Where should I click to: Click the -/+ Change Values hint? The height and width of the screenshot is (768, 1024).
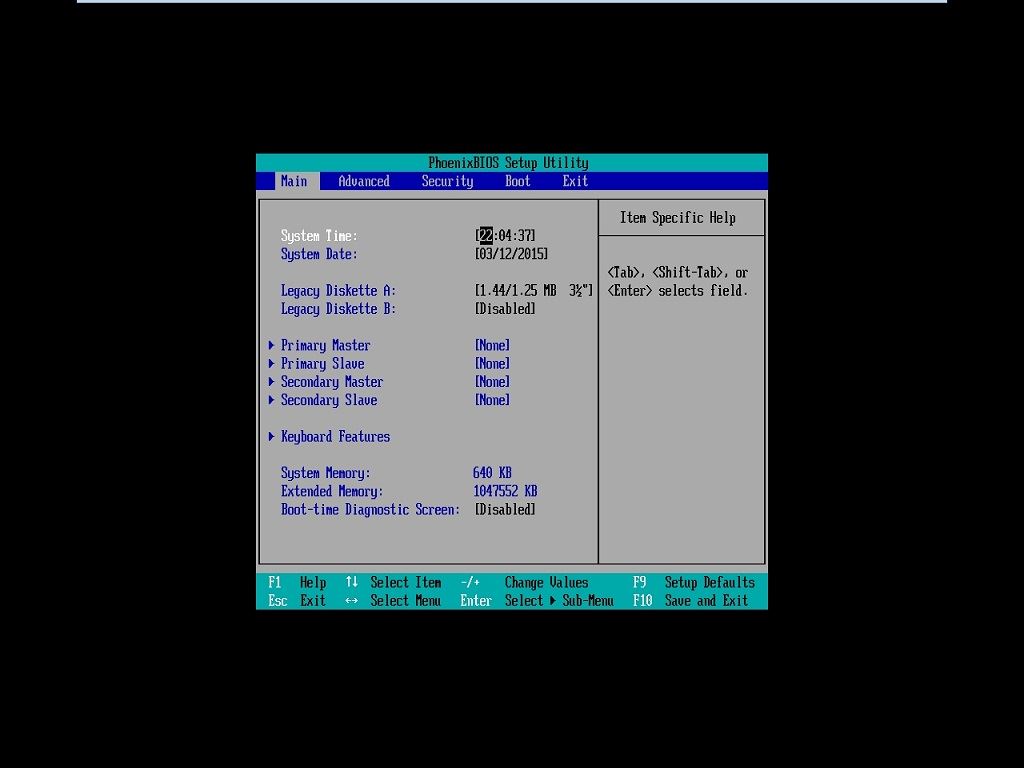click(x=524, y=583)
